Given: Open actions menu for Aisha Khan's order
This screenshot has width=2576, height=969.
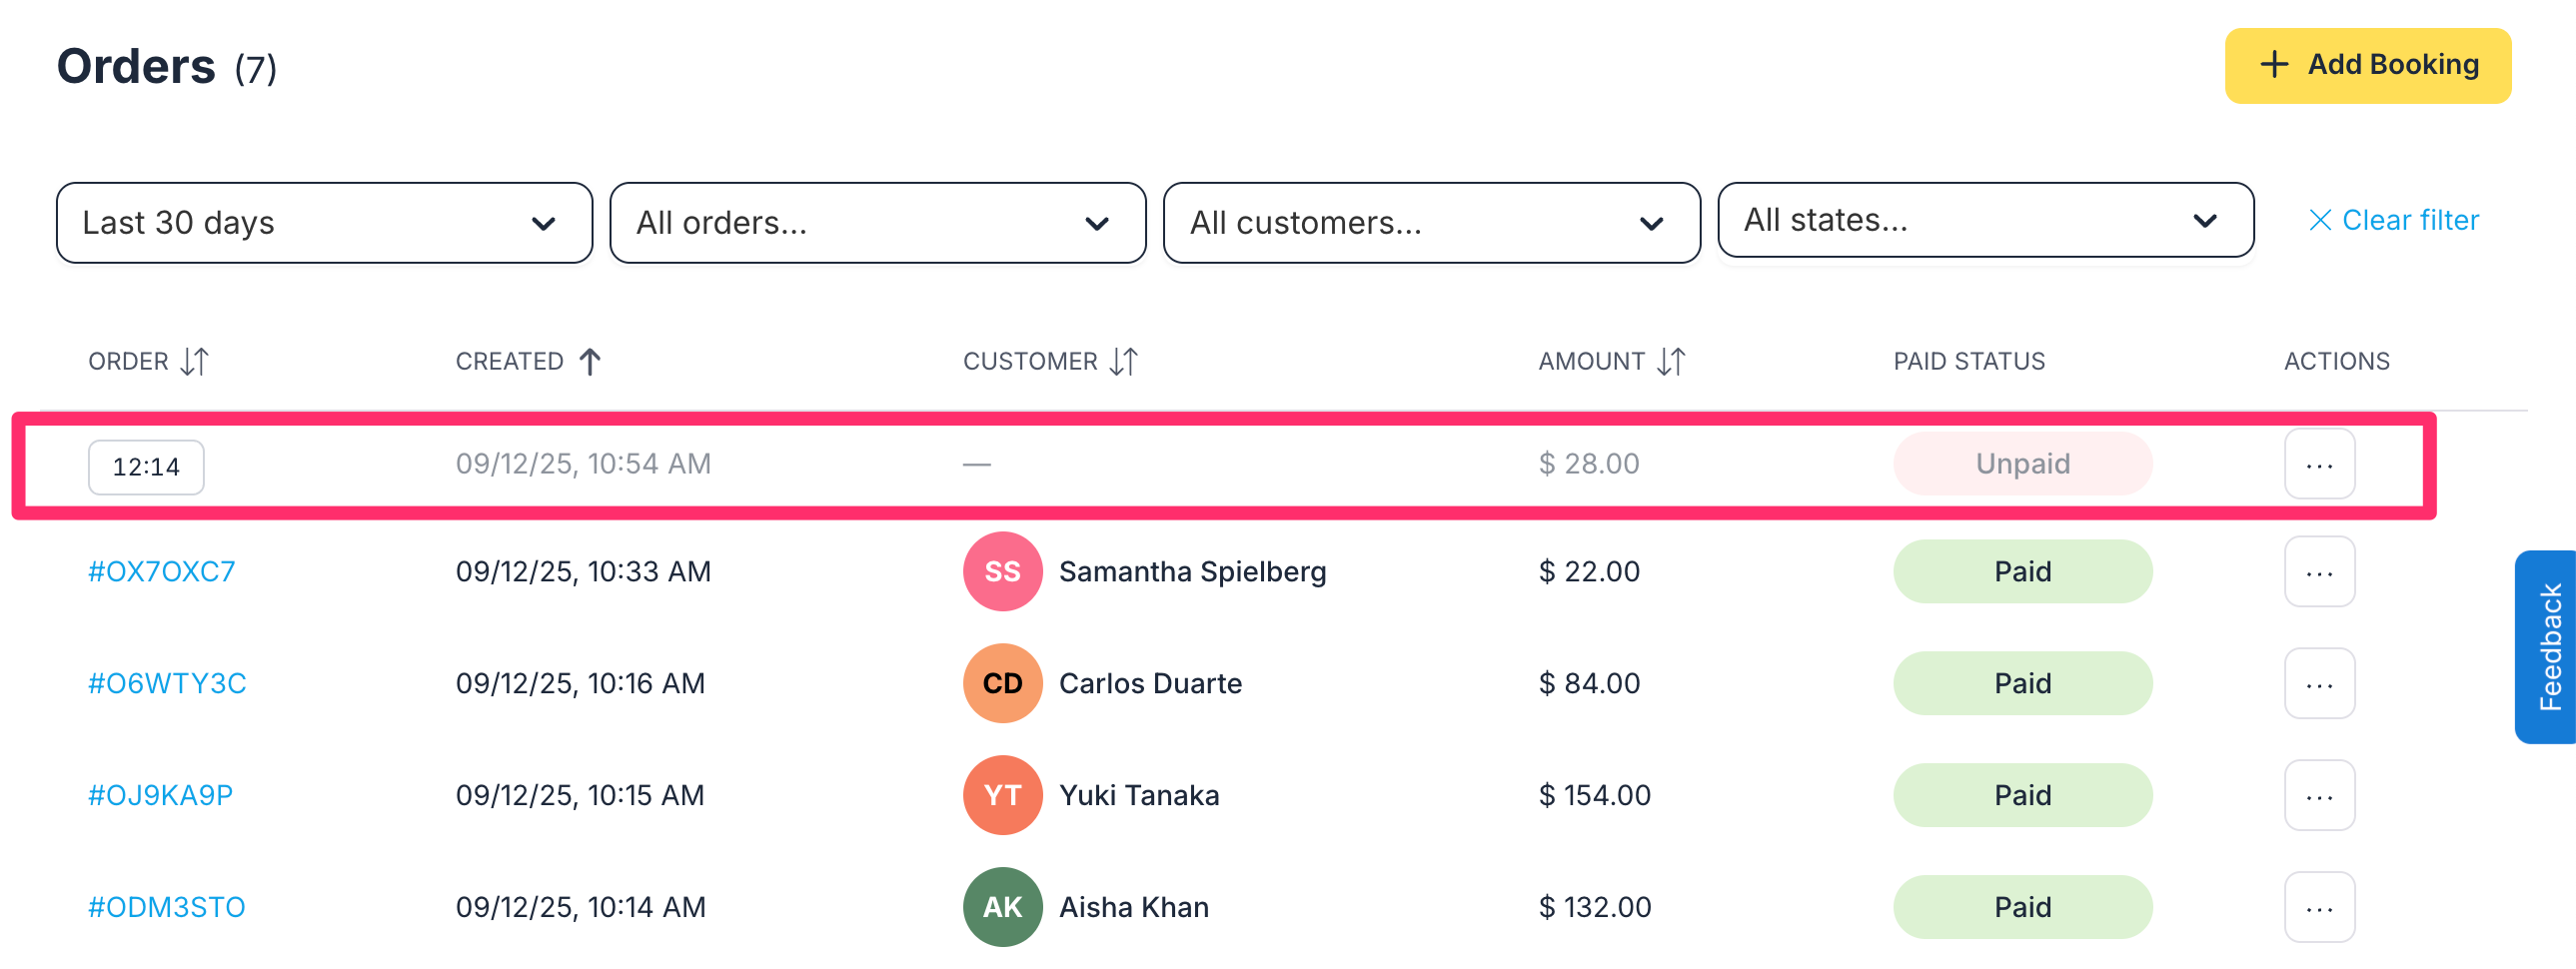Looking at the screenshot, I should (2318, 908).
